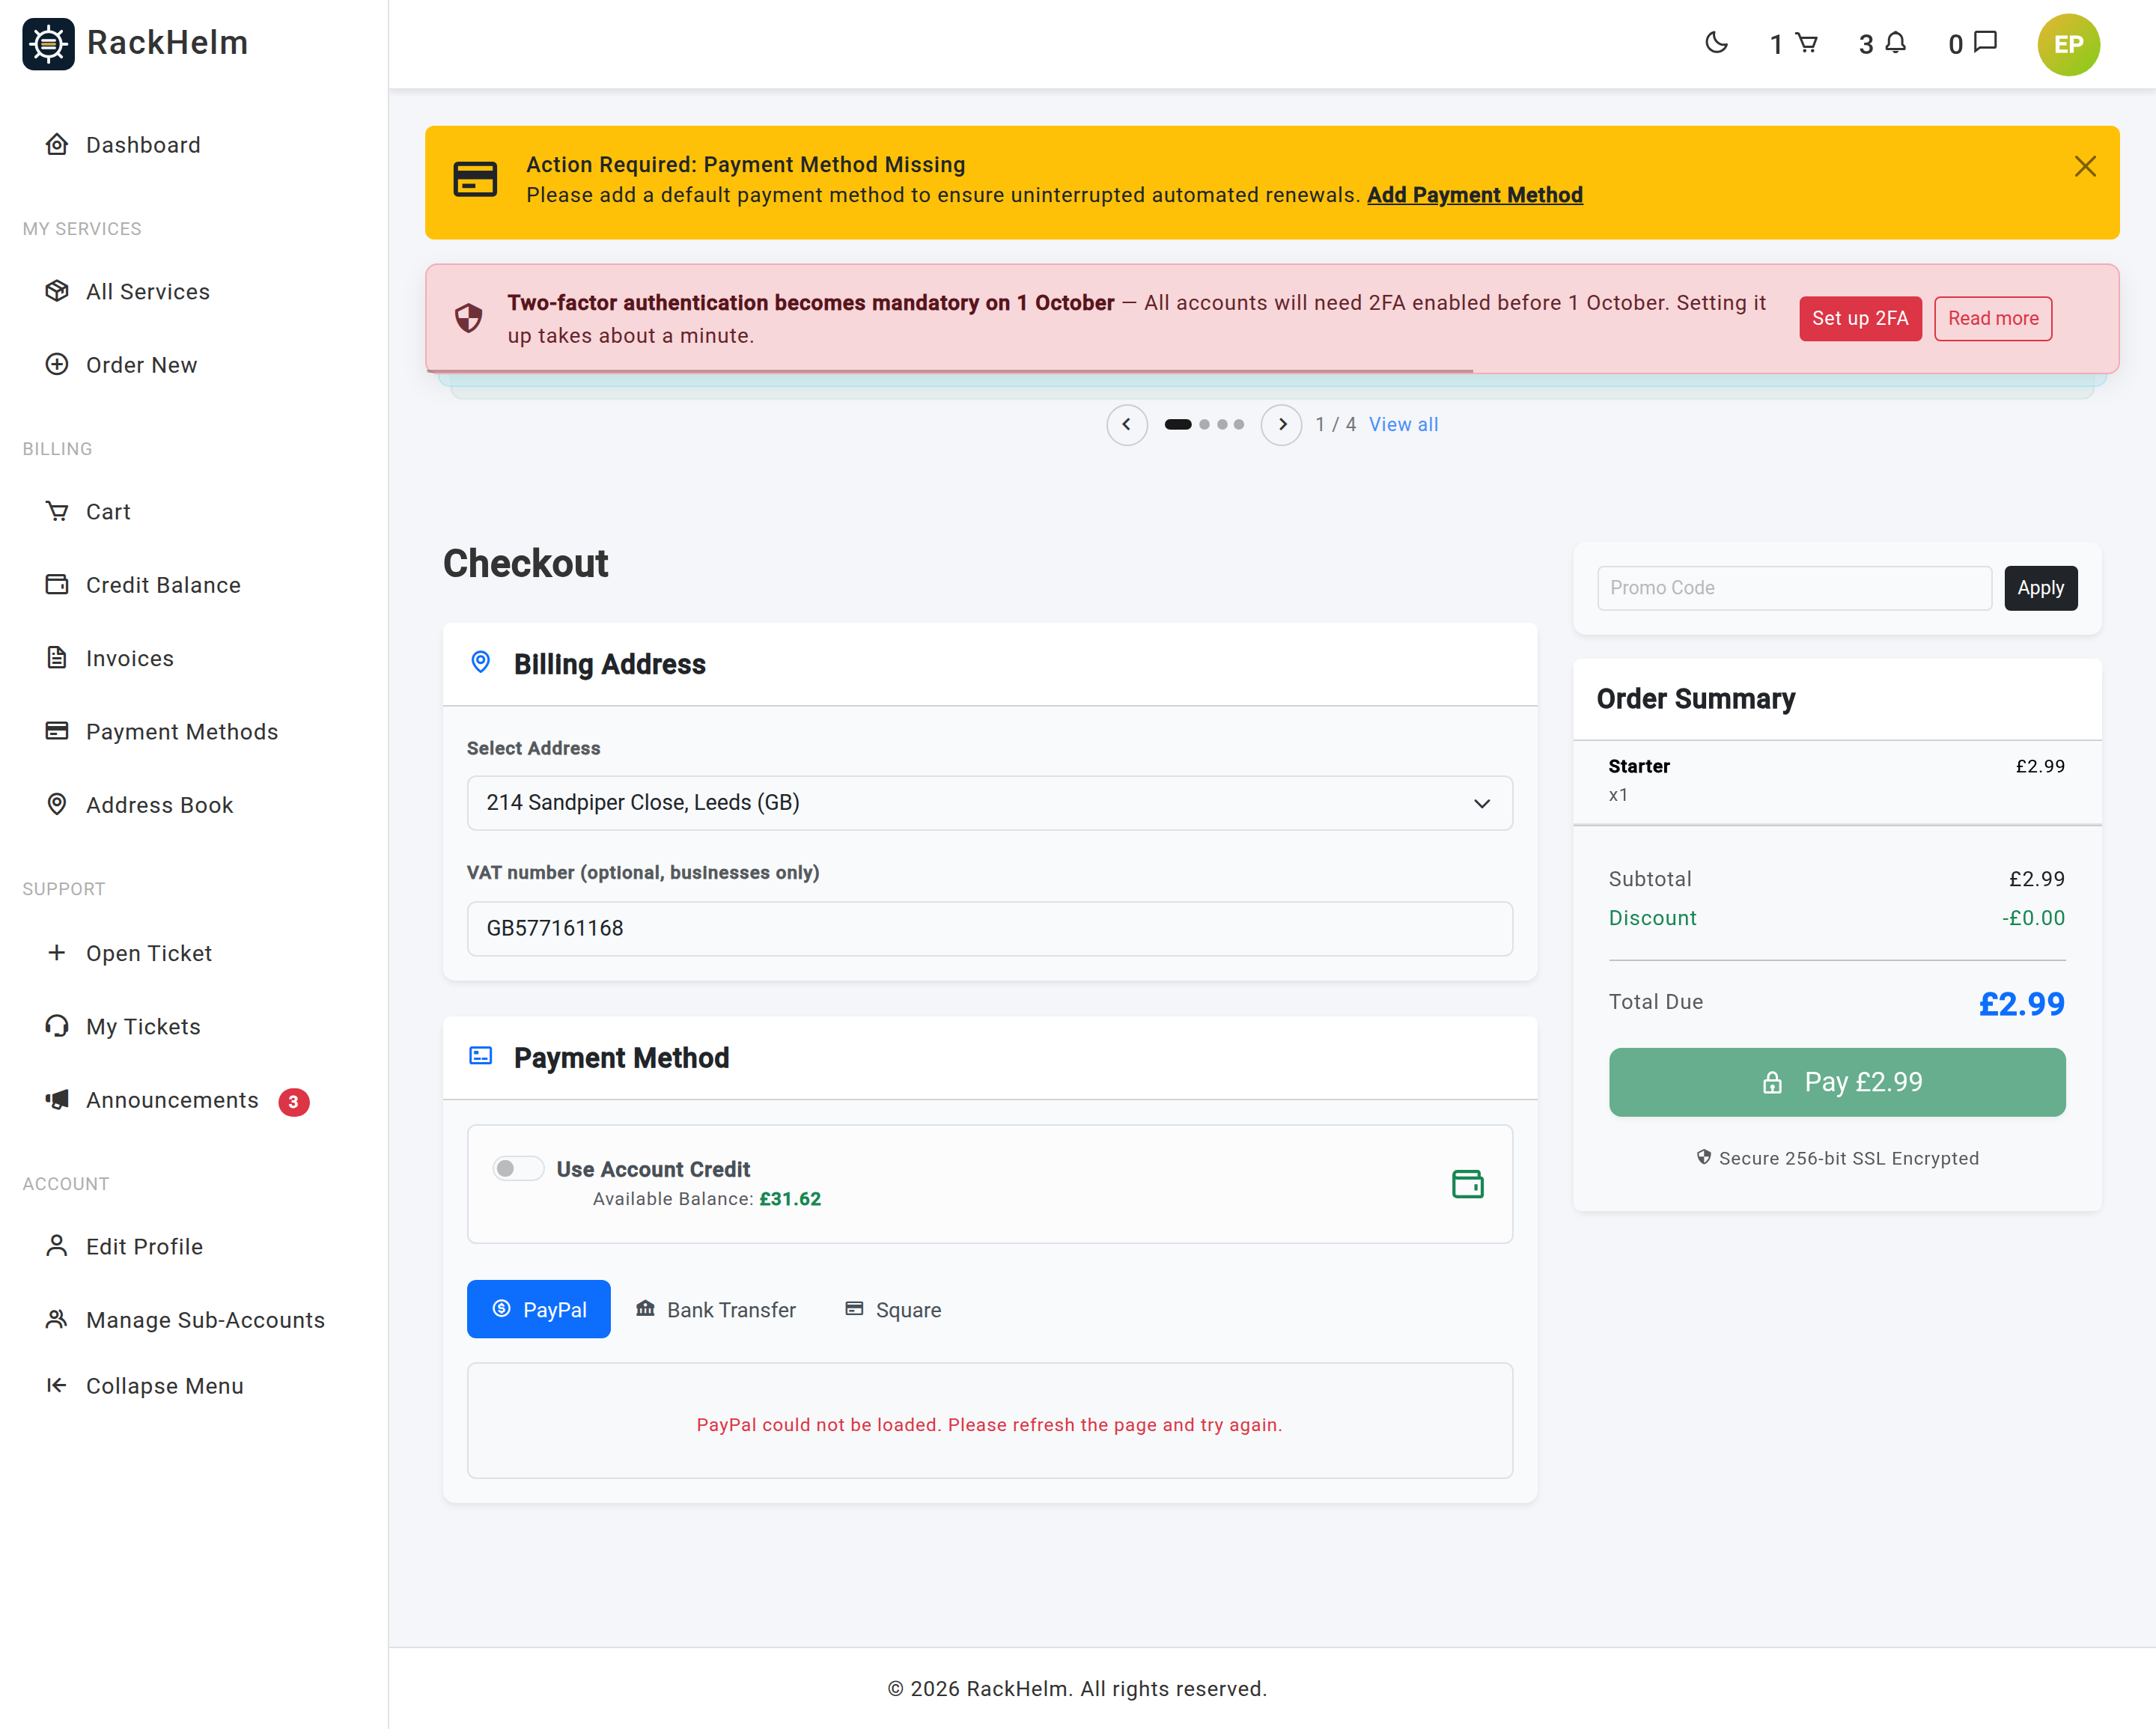Show previous announcement with left arrow

pos(1126,424)
